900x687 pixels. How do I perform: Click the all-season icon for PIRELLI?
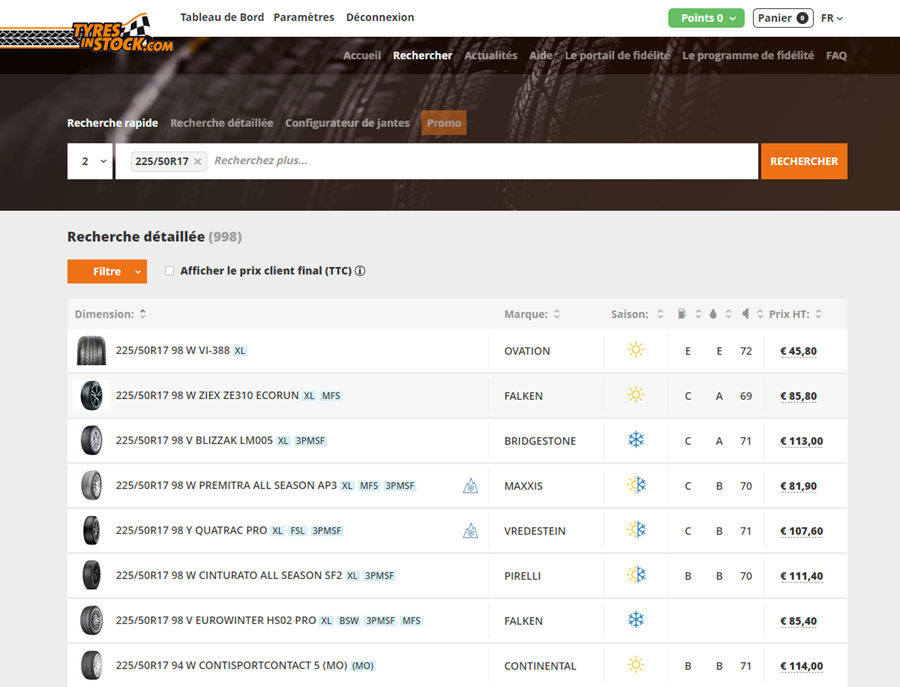[x=636, y=575]
